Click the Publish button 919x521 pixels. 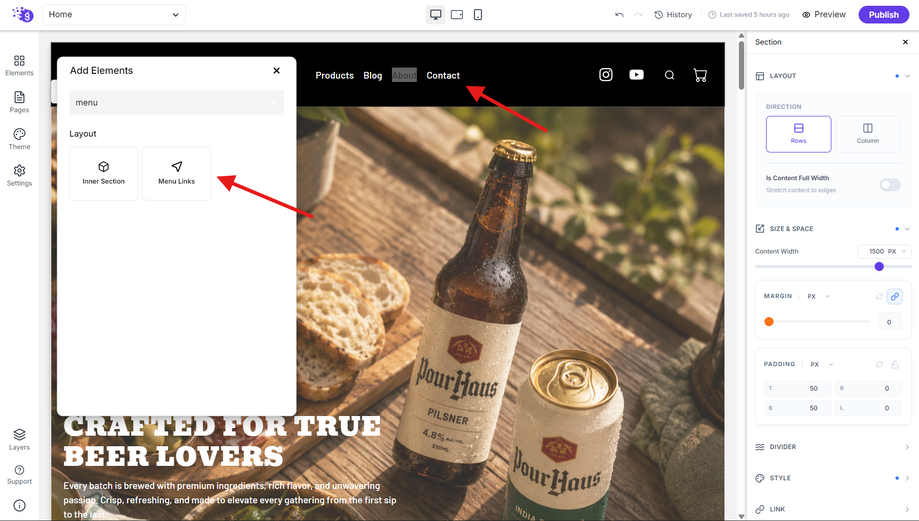tap(883, 15)
